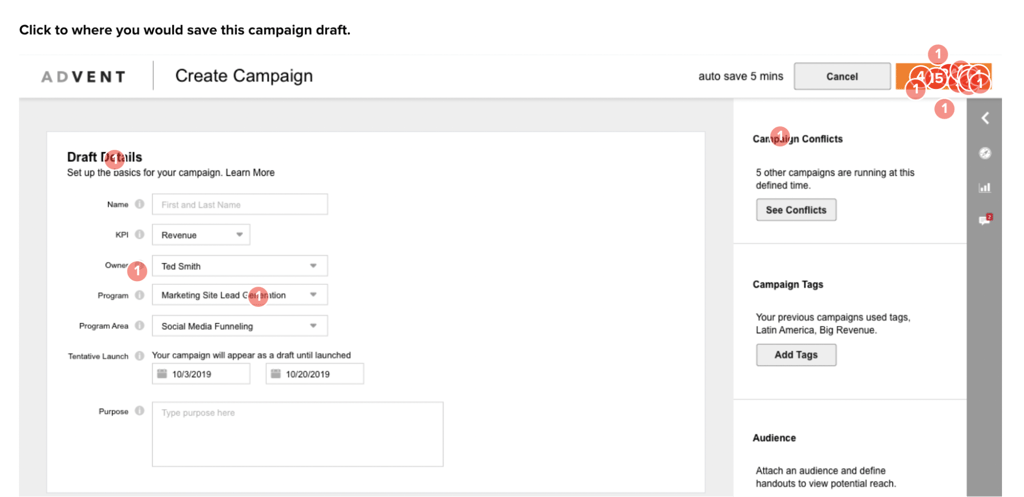Image resolution: width=1024 pixels, height=497 pixels.
Task: Follow the Learn More link
Action: [x=250, y=173]
